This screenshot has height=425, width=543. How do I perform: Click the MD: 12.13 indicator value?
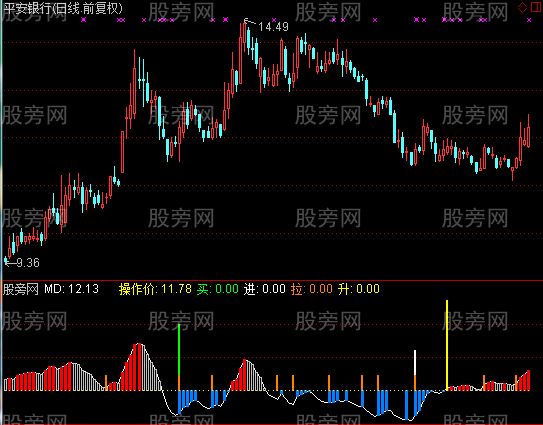coord(71,289)
